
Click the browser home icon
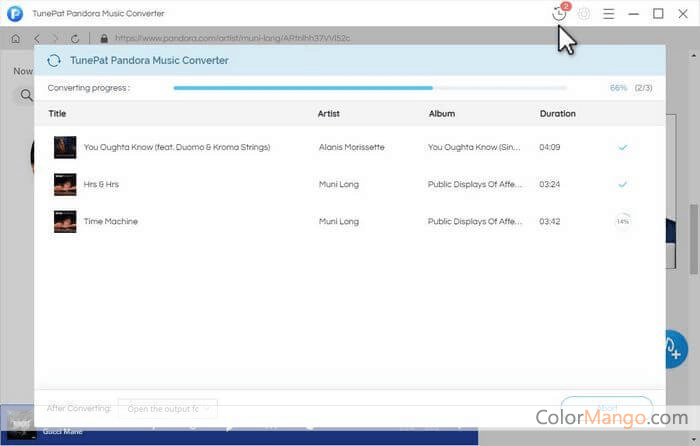pos(15,38)
